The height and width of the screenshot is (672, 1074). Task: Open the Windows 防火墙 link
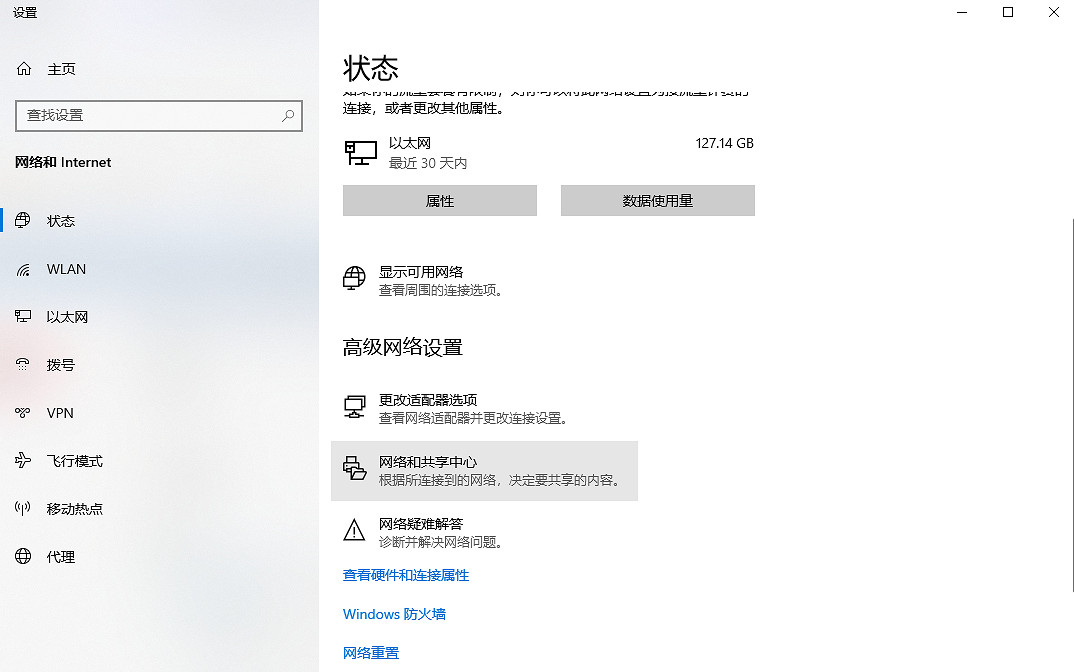click(x=394, y=613)
